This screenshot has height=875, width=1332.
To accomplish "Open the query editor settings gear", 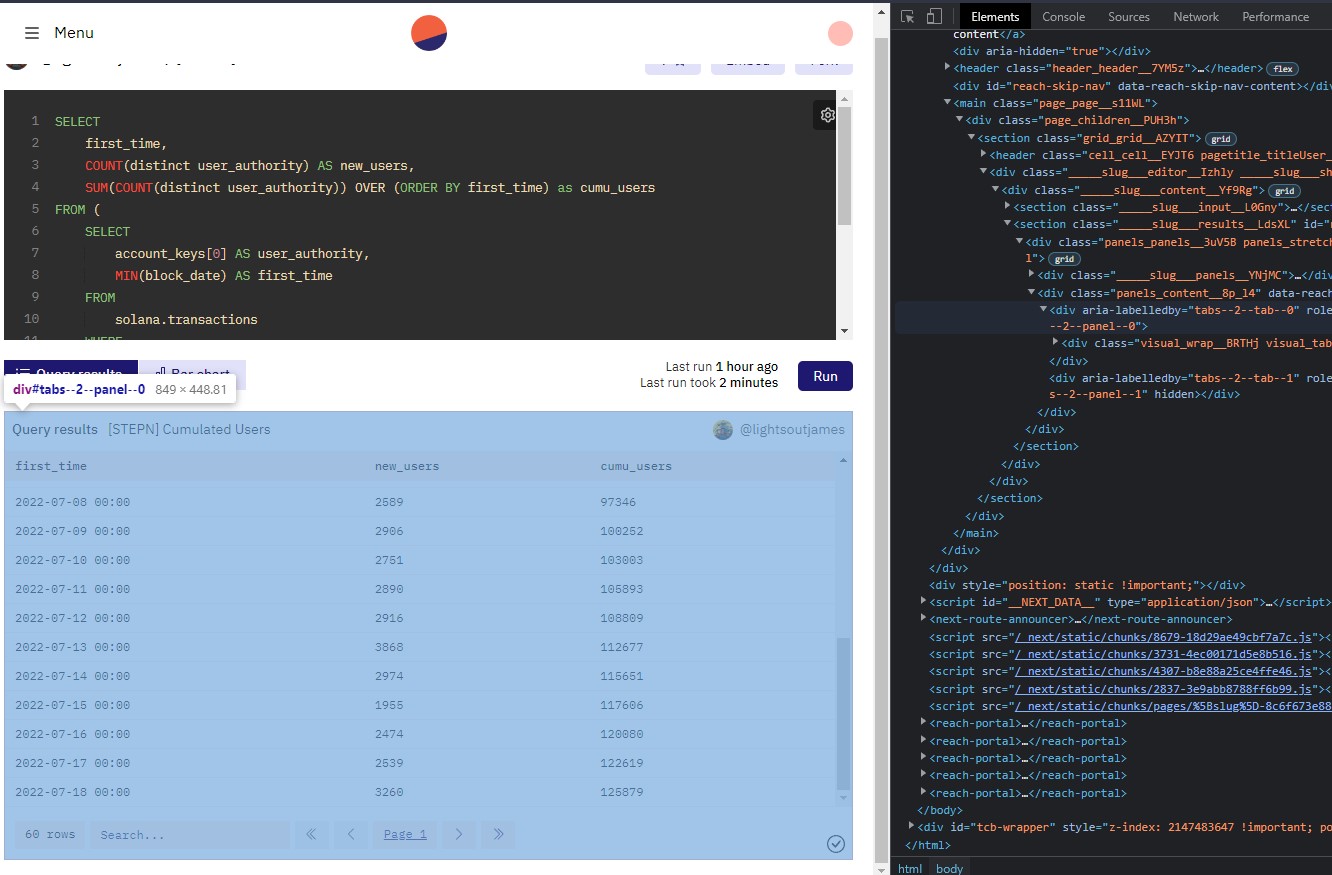I will [x=828, y=115].
